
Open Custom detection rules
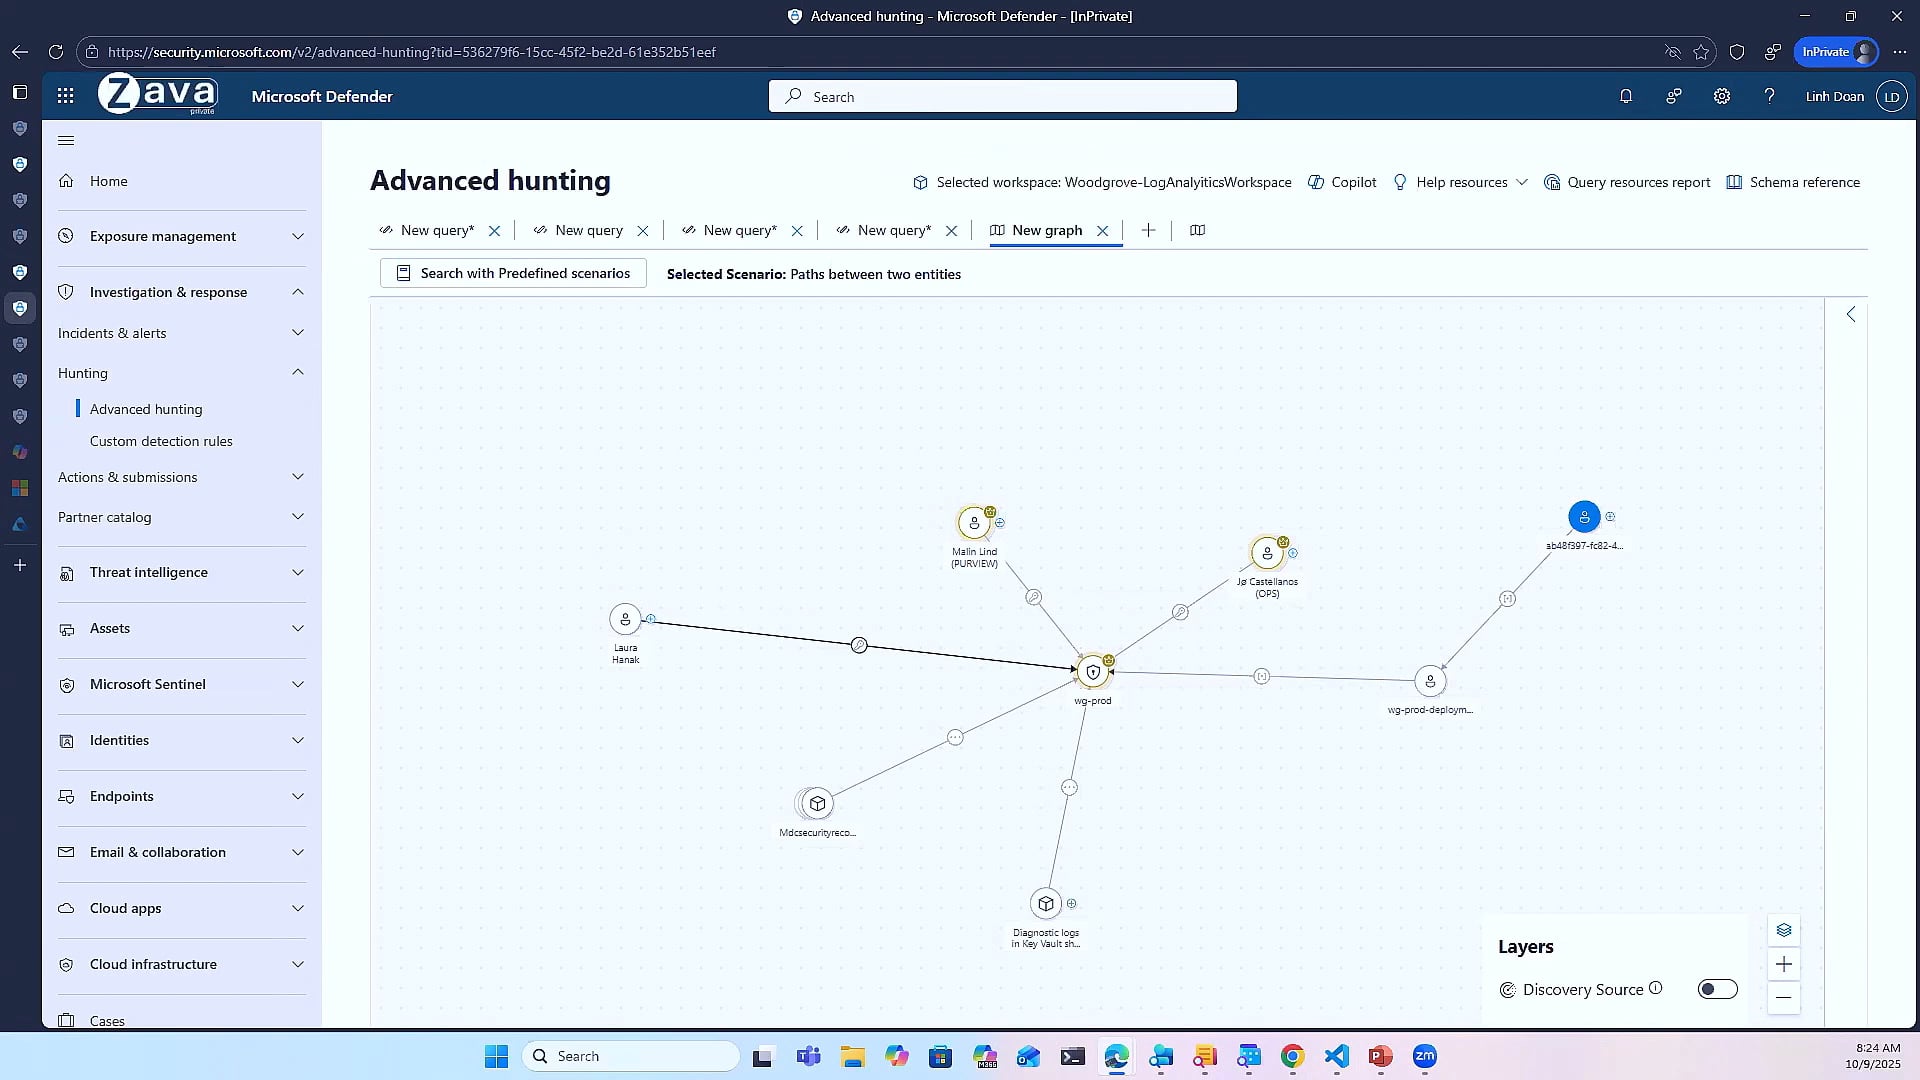point(161,441)
